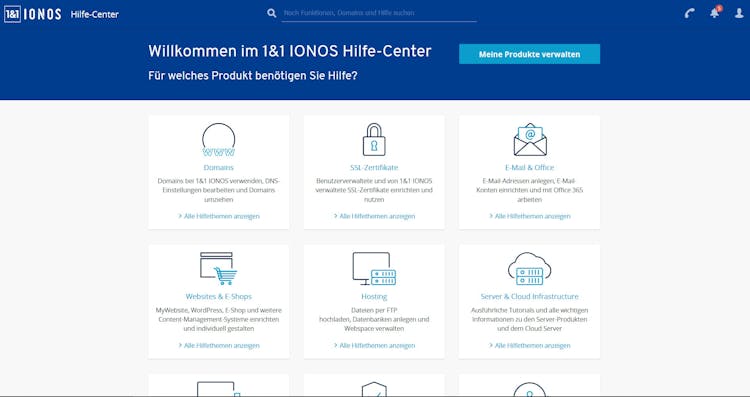Click the Hosting monitor-server icon

374,268
